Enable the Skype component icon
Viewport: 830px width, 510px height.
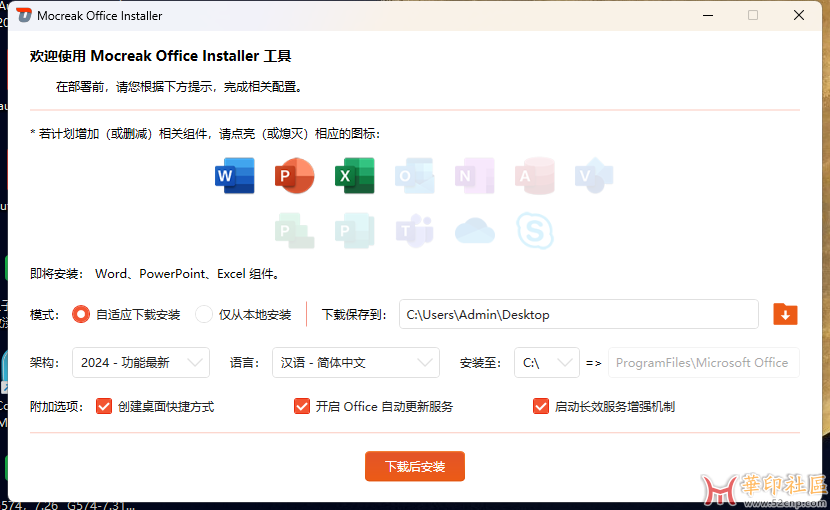click(535, 231)
